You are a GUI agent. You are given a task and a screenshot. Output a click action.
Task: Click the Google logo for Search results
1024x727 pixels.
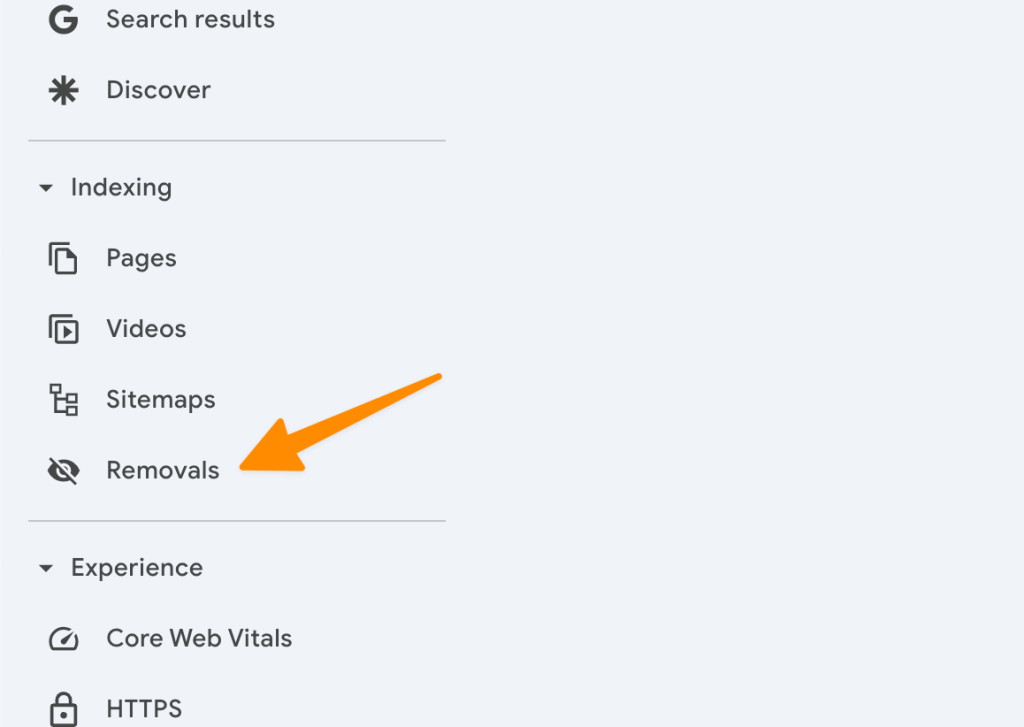63,19
